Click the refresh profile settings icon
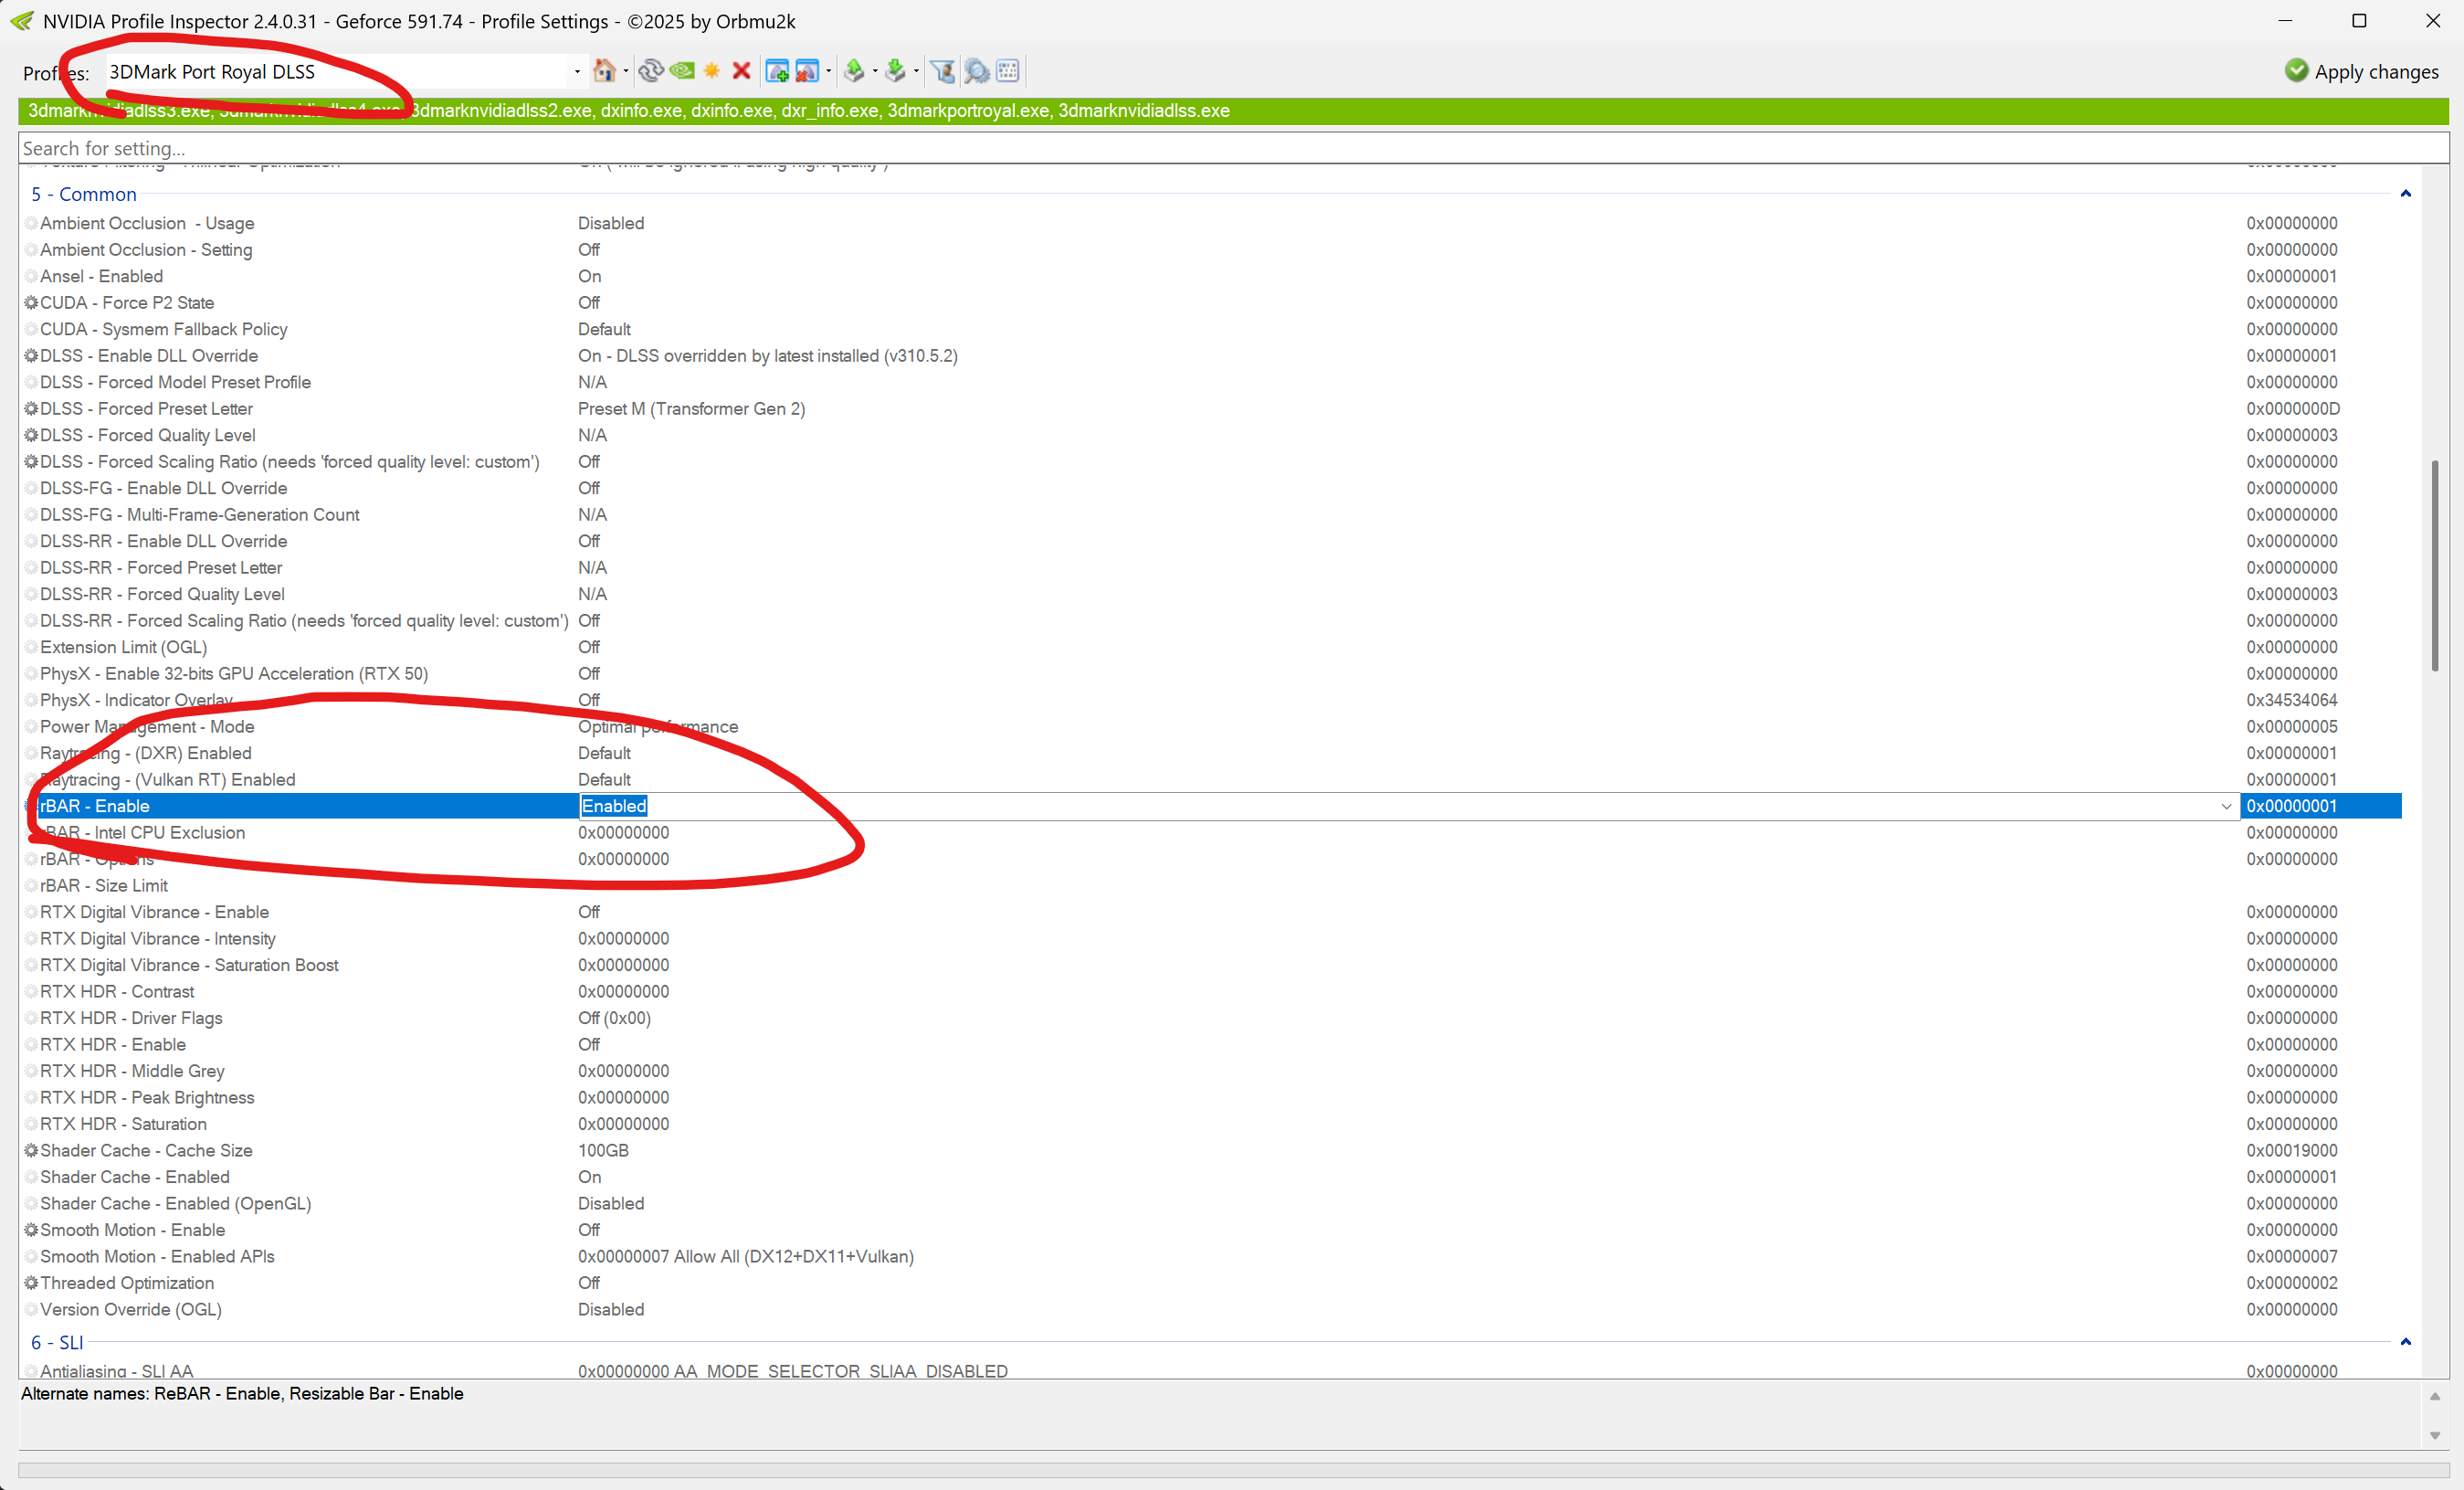Viewport: 2464px width, 1490px height. click(651, 71)
